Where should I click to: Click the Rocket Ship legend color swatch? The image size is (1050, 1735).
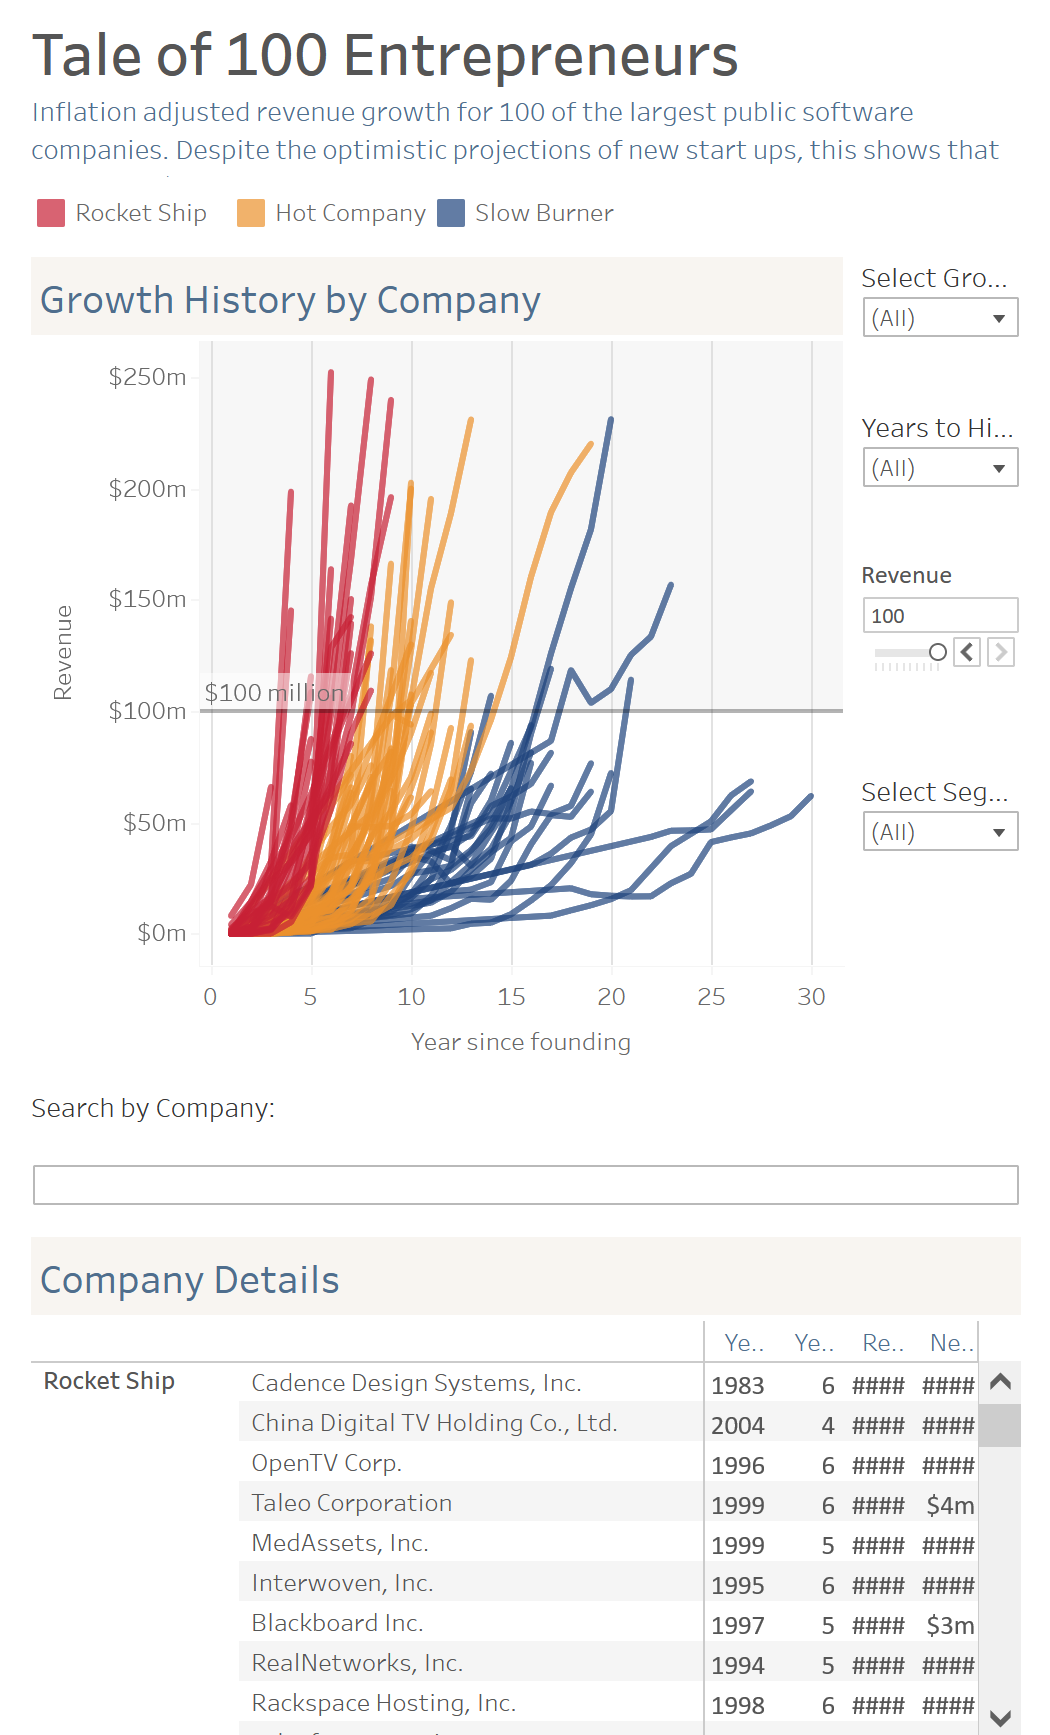pyautogui.click(x=51, y=213)
